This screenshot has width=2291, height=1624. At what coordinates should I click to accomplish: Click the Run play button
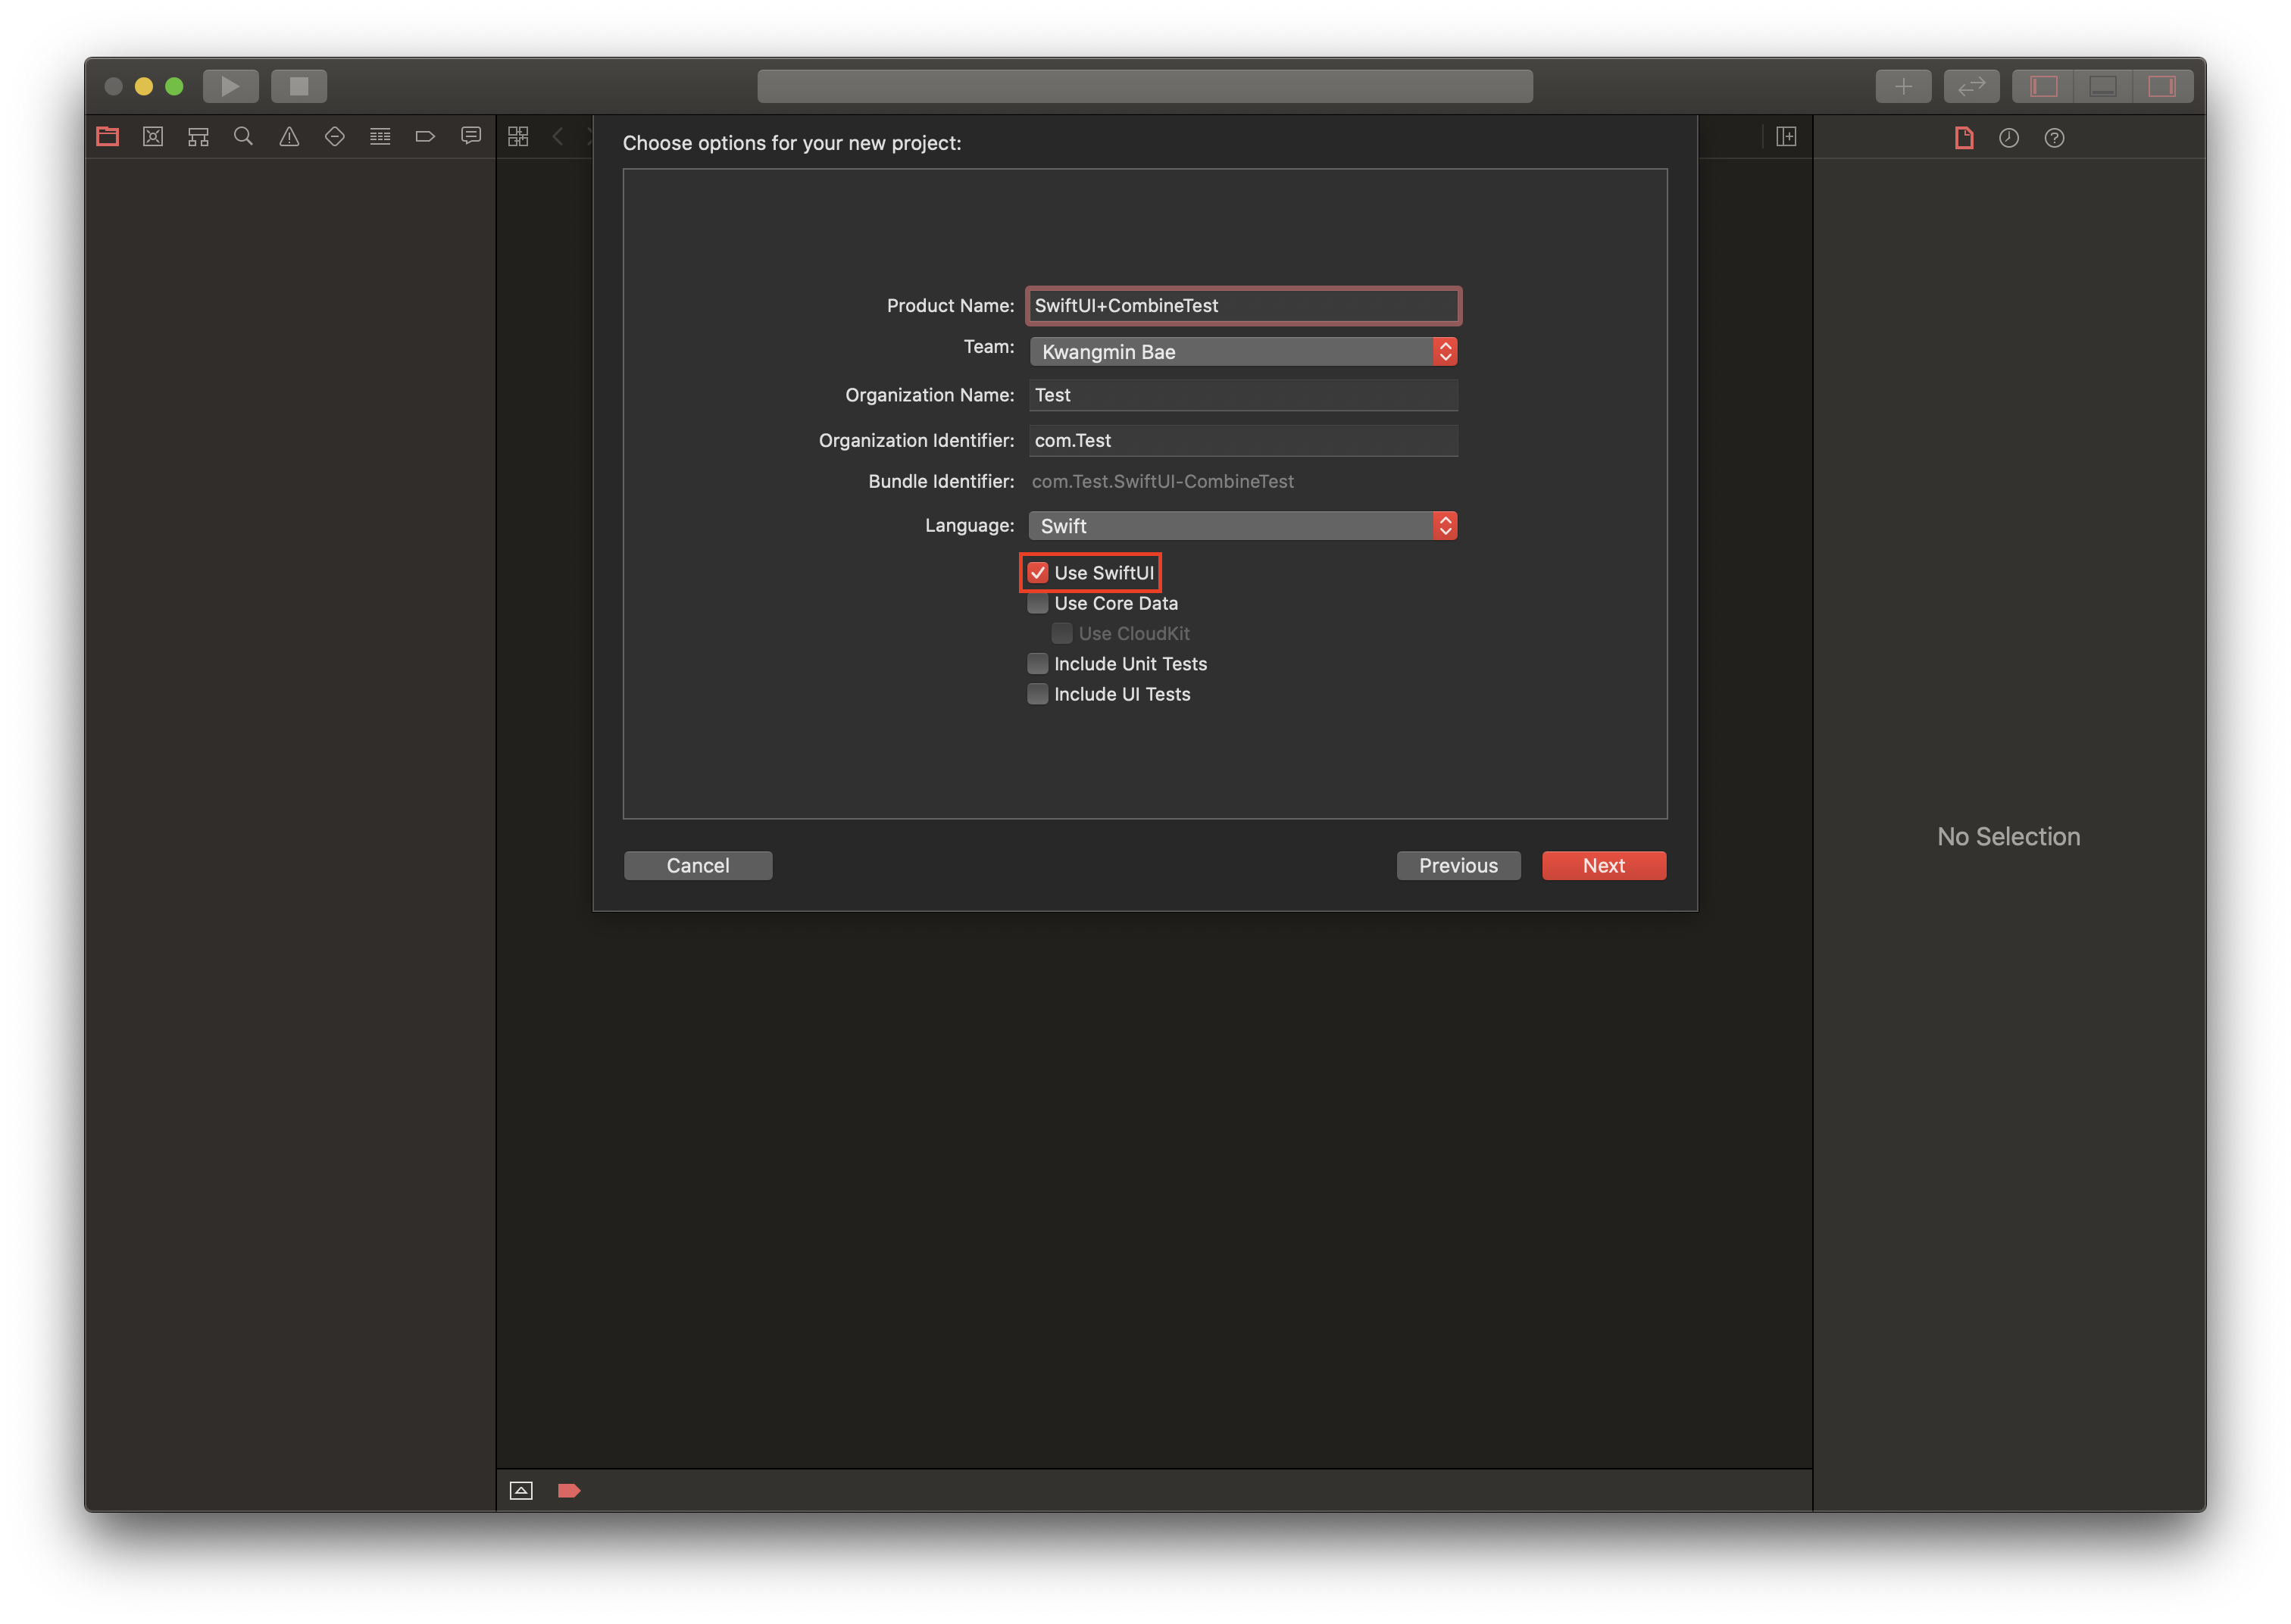(230, 86)
